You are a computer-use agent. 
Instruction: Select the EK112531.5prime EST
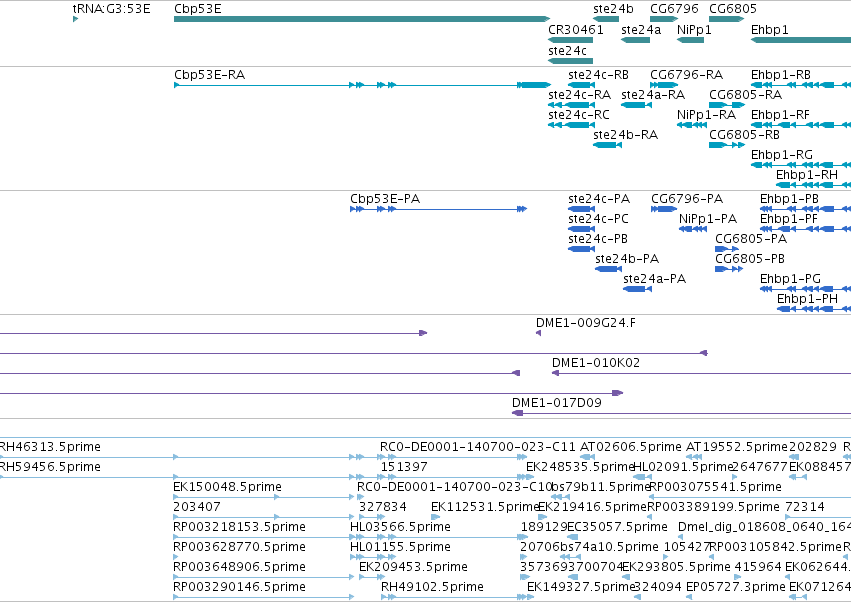[436, 517]
